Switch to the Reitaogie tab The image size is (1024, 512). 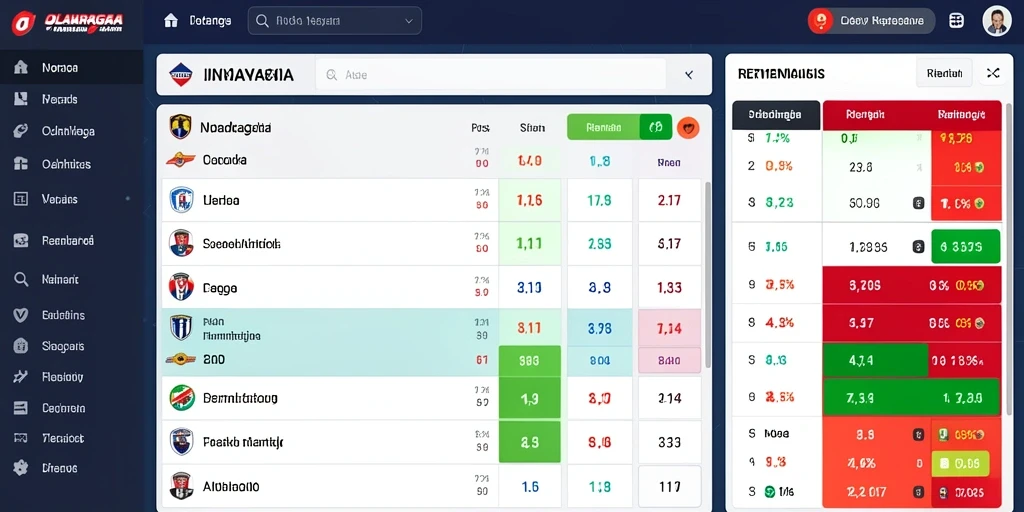961,115
